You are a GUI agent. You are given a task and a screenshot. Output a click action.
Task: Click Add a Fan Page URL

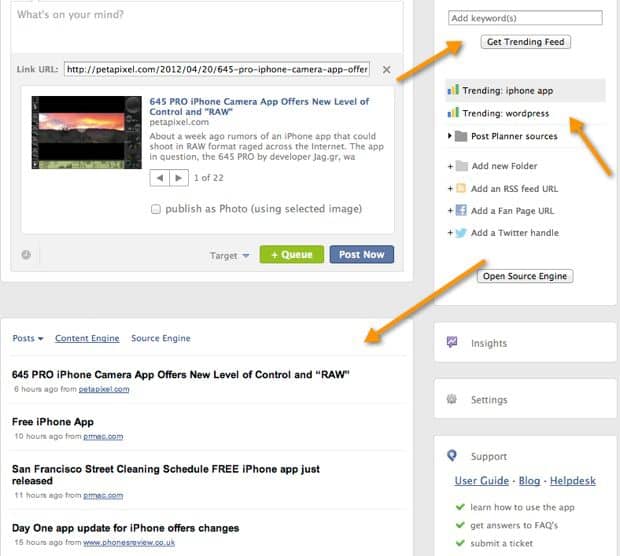(x=512, y=211)
